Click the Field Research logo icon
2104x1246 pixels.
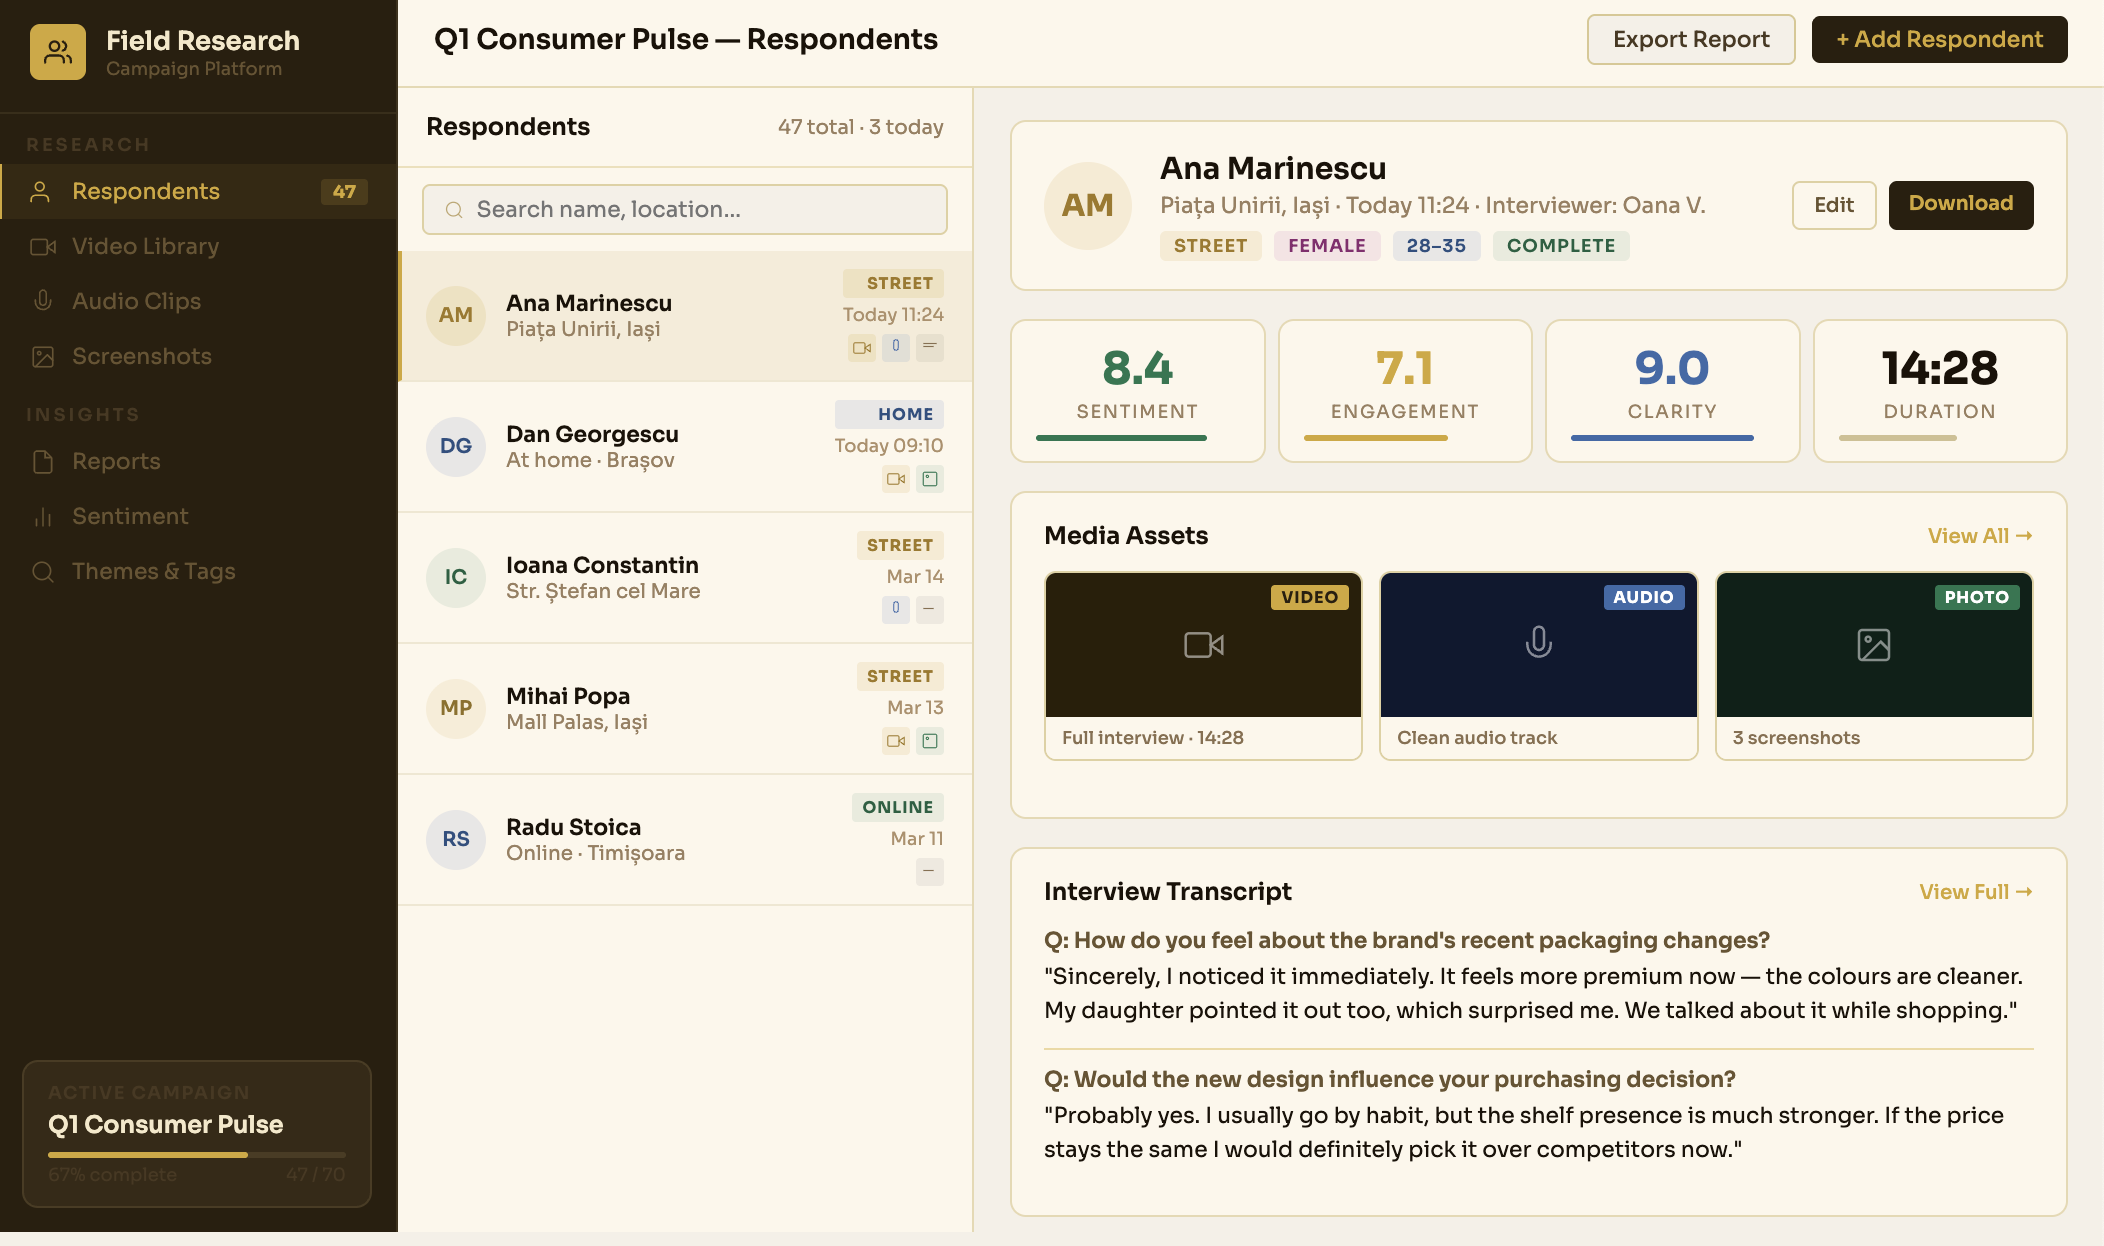coord(58,52)
